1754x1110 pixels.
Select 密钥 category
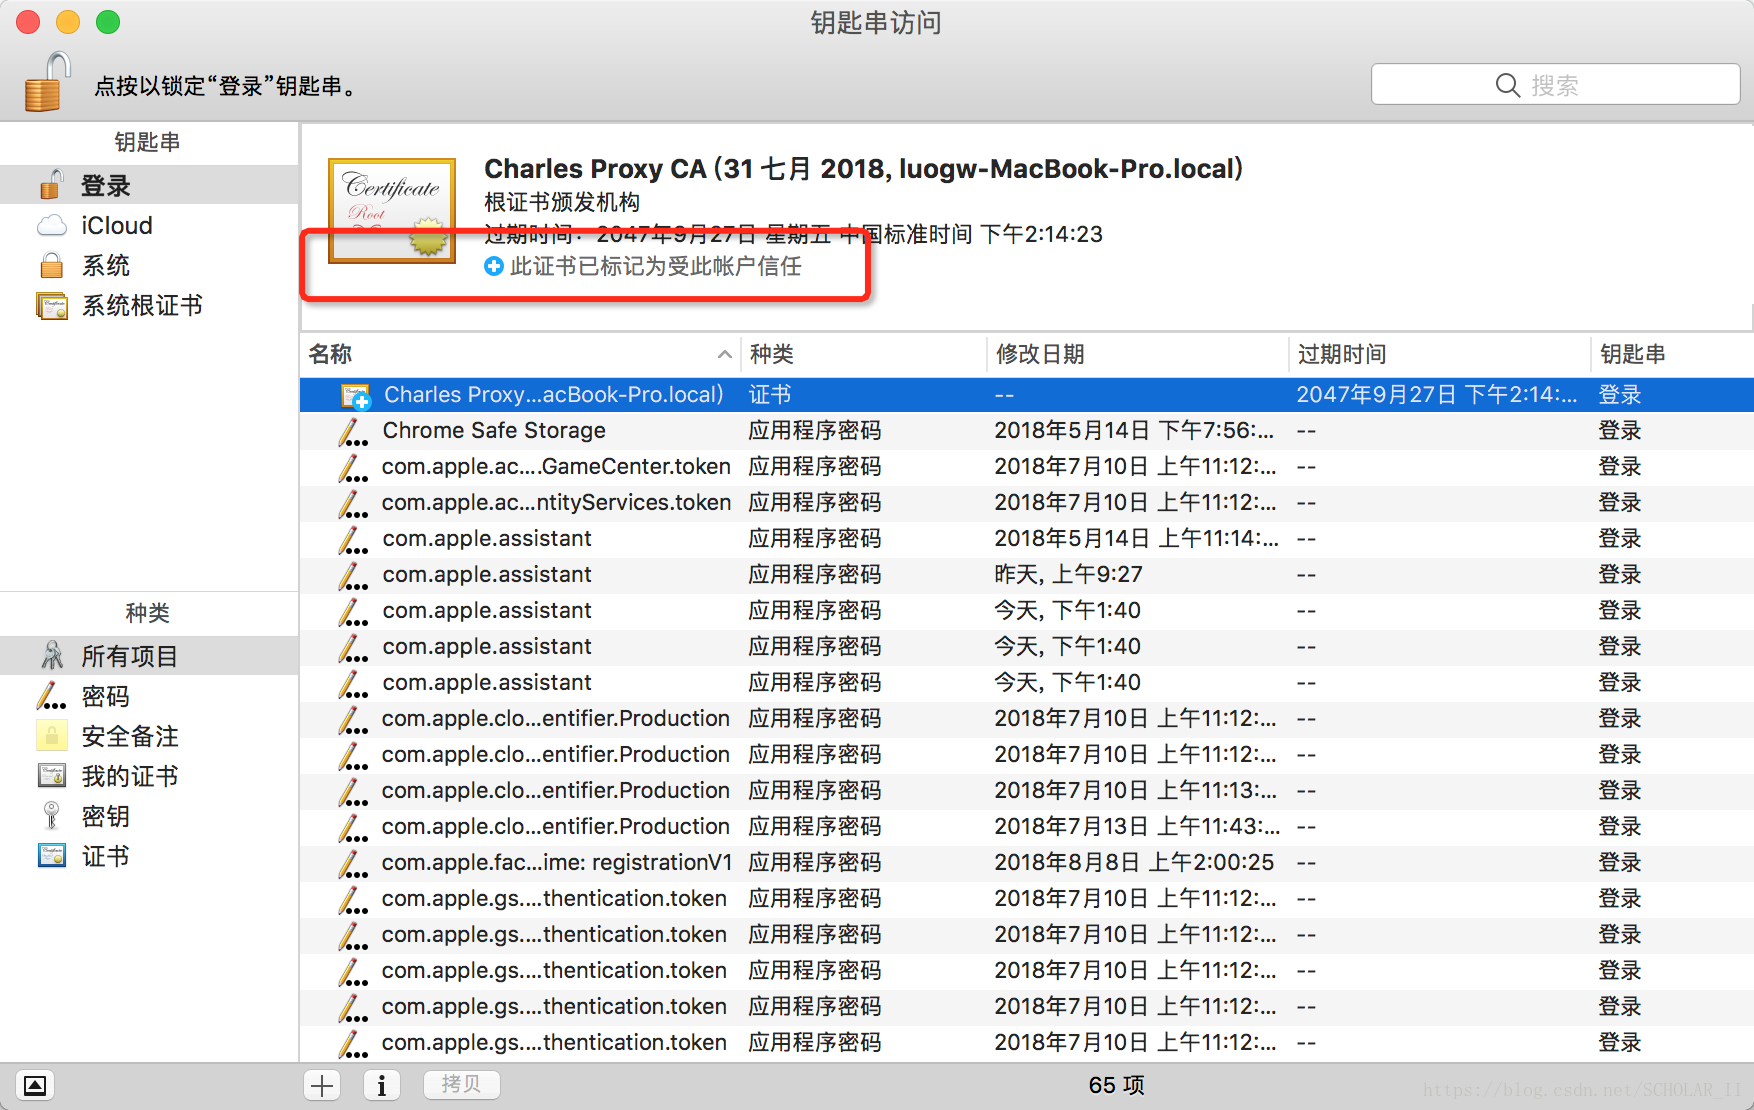149,816
